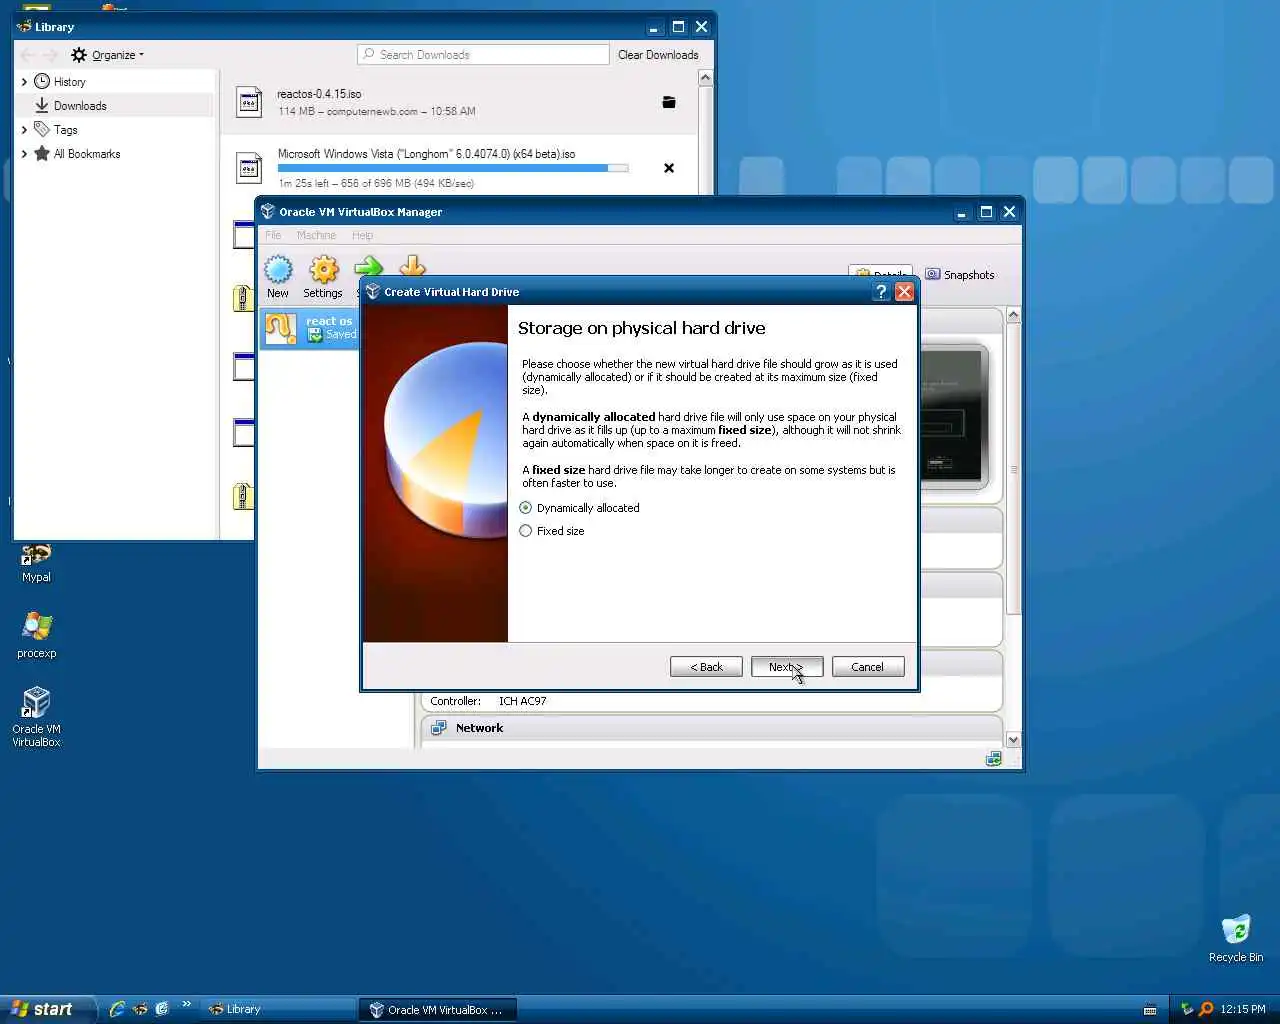Select the Downloads entry in Library sidebar
The width and height of the screenshot is (1280, 1024).
[115, 105]
